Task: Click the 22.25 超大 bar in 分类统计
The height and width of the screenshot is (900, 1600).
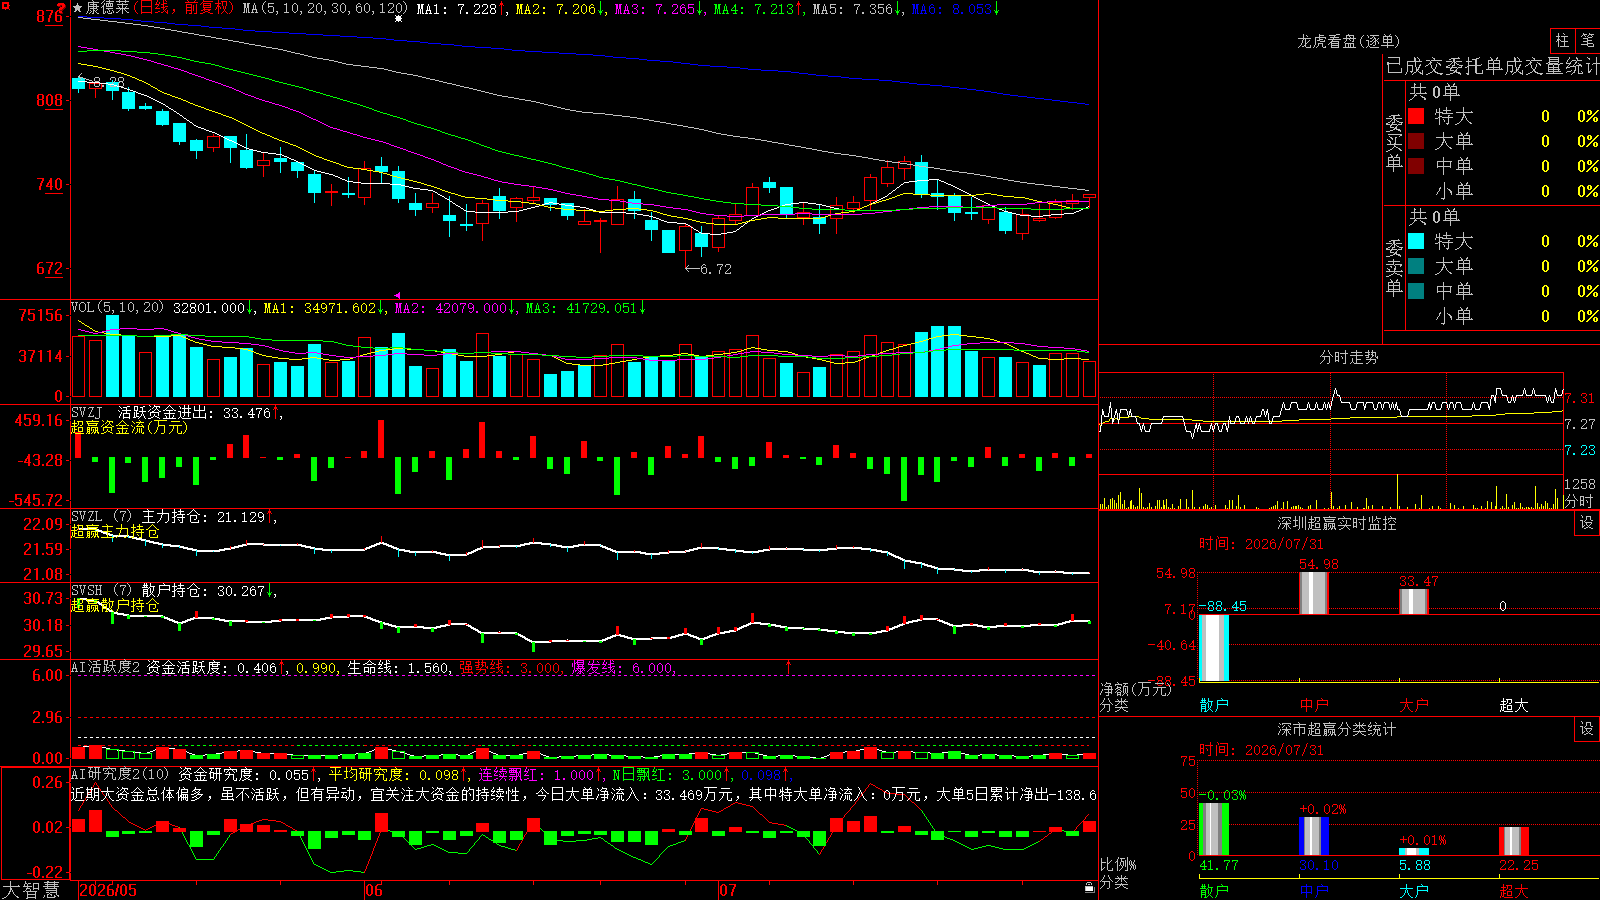Action: pos(1514,841)
